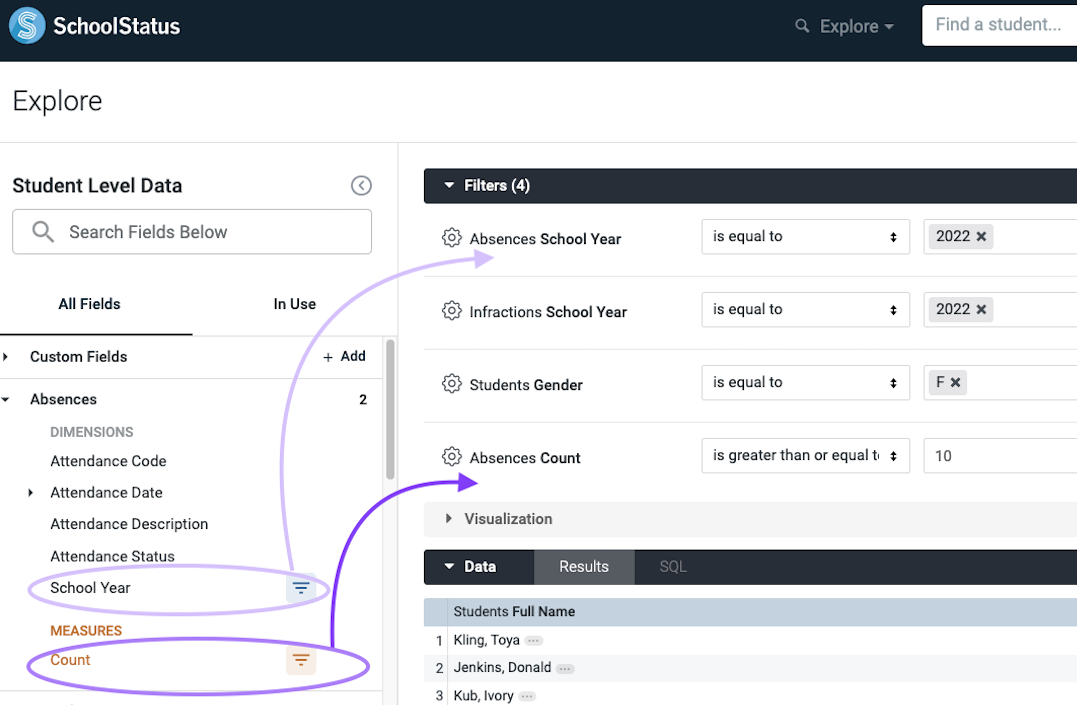Image resolution: width=1077 pixels, height=705 pixels.
Task: Click magnifier icon in field search box
Action: pos(43,232)
